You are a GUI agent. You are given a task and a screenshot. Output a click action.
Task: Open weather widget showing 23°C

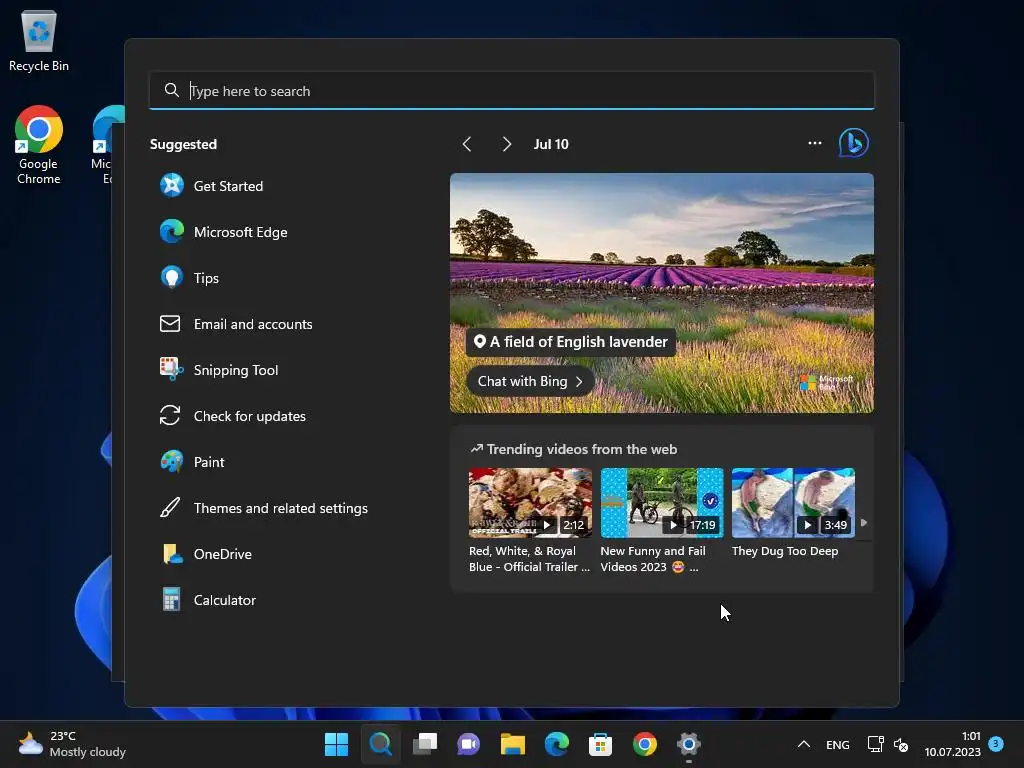72,744
